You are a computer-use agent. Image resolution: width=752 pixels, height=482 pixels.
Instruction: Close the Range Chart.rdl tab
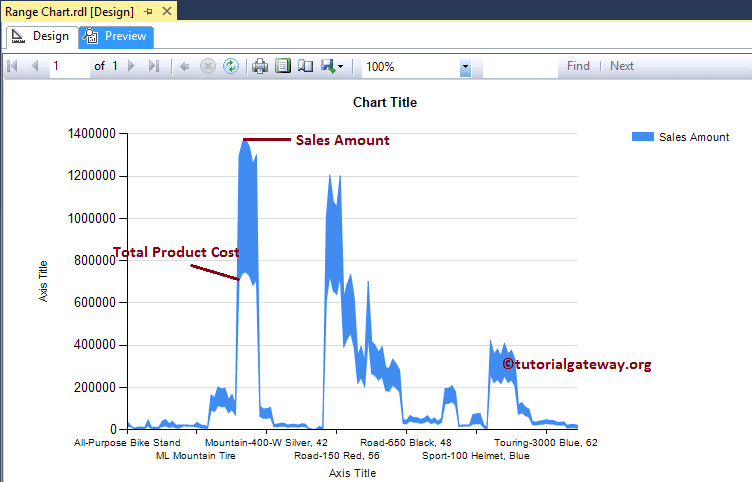click(x=167, y=11)
